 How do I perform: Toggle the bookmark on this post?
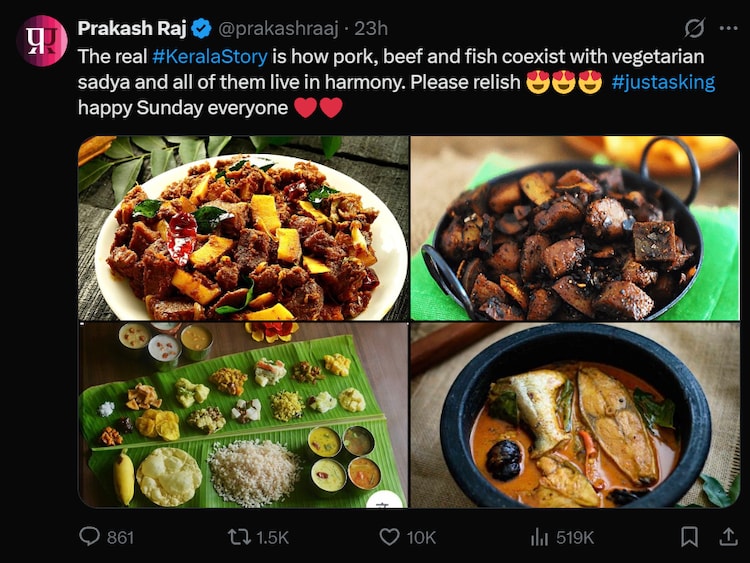pyautogui.click(x=689, y=537)
